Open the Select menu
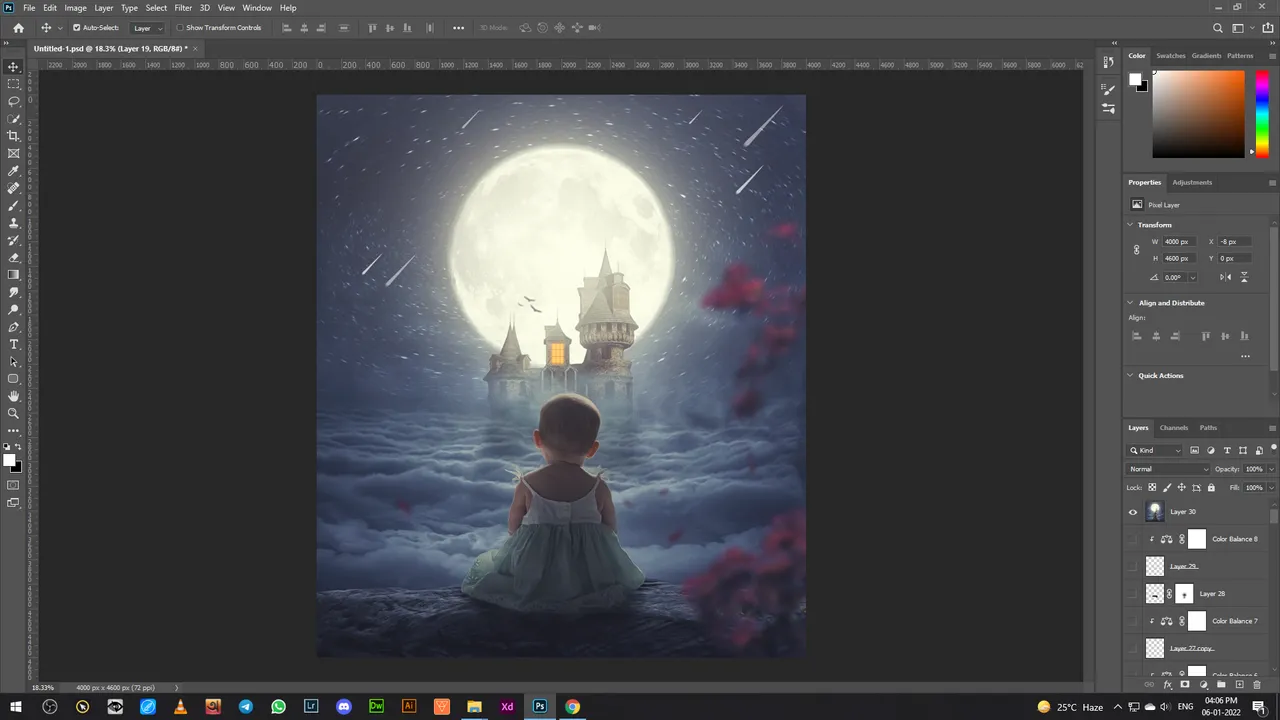 coord(156,8)
